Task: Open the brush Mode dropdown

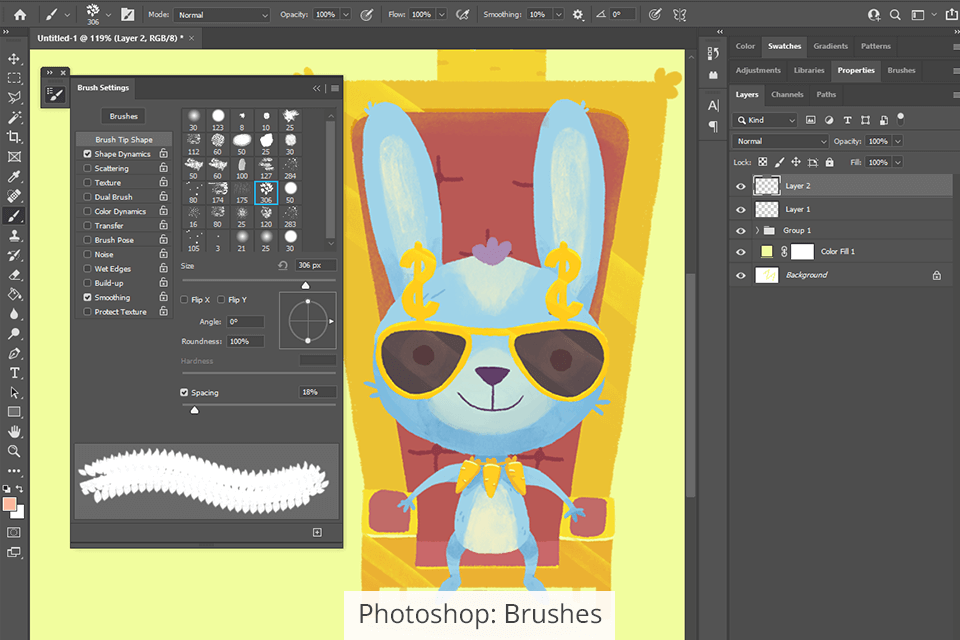Action: (x=222, y=15)
